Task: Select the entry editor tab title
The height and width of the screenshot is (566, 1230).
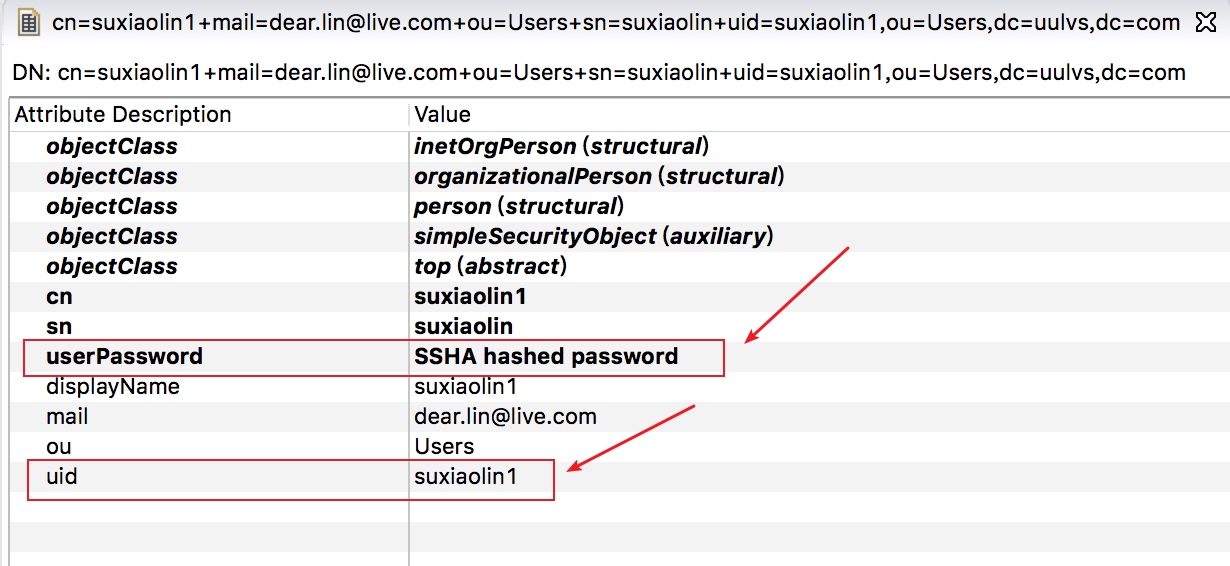Action: pos(615,22)
